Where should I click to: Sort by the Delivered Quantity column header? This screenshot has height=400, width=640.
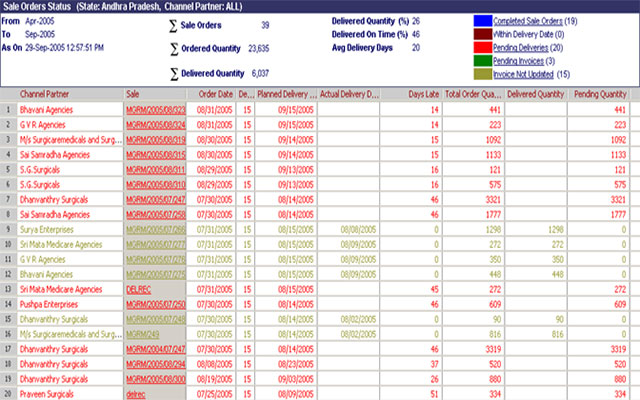pos(536,94)
